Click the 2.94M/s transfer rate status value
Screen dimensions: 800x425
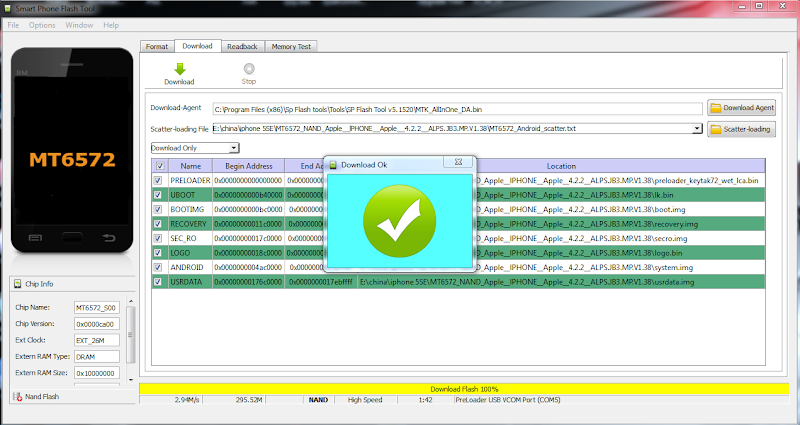(187, 400)
